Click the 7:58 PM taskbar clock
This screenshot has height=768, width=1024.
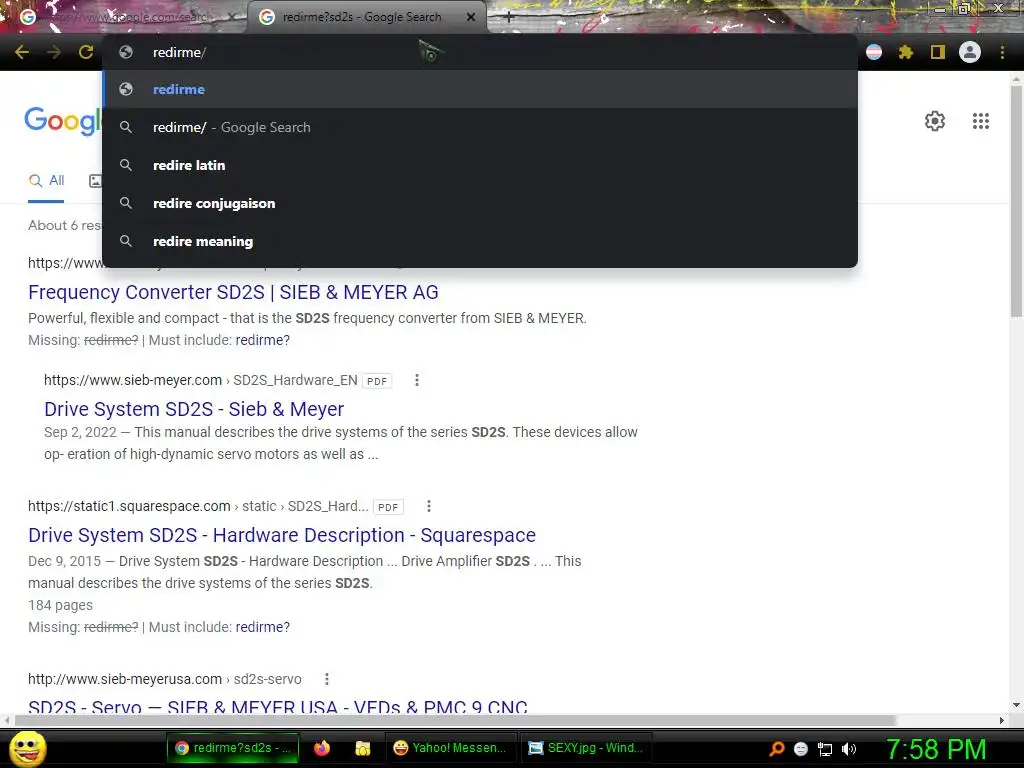point(935,749)
